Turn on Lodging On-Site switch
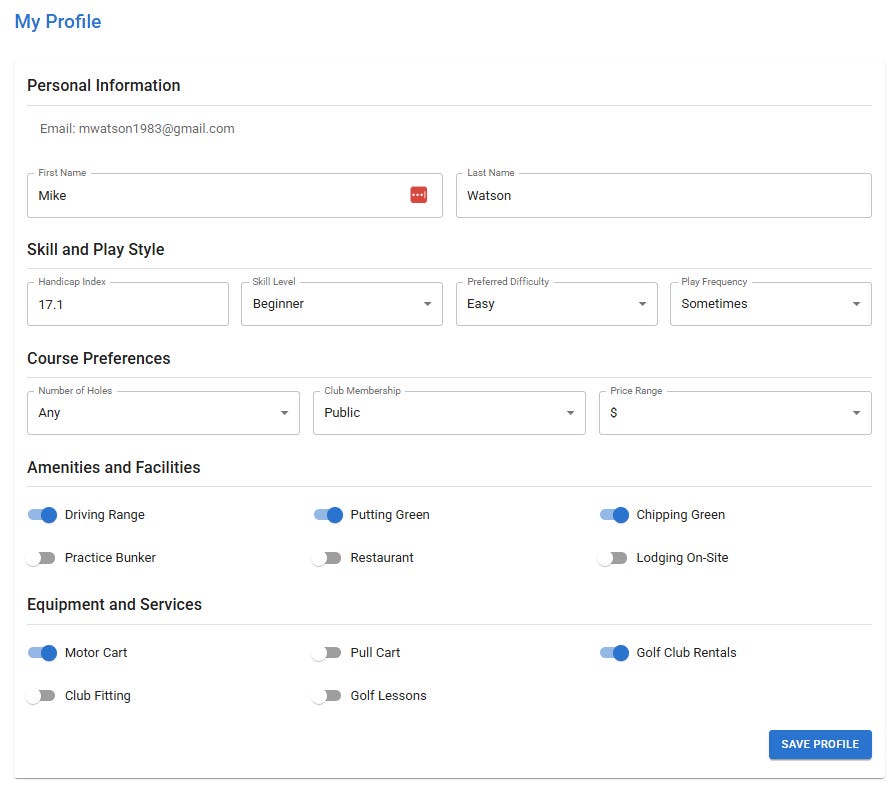 point(613,558)
